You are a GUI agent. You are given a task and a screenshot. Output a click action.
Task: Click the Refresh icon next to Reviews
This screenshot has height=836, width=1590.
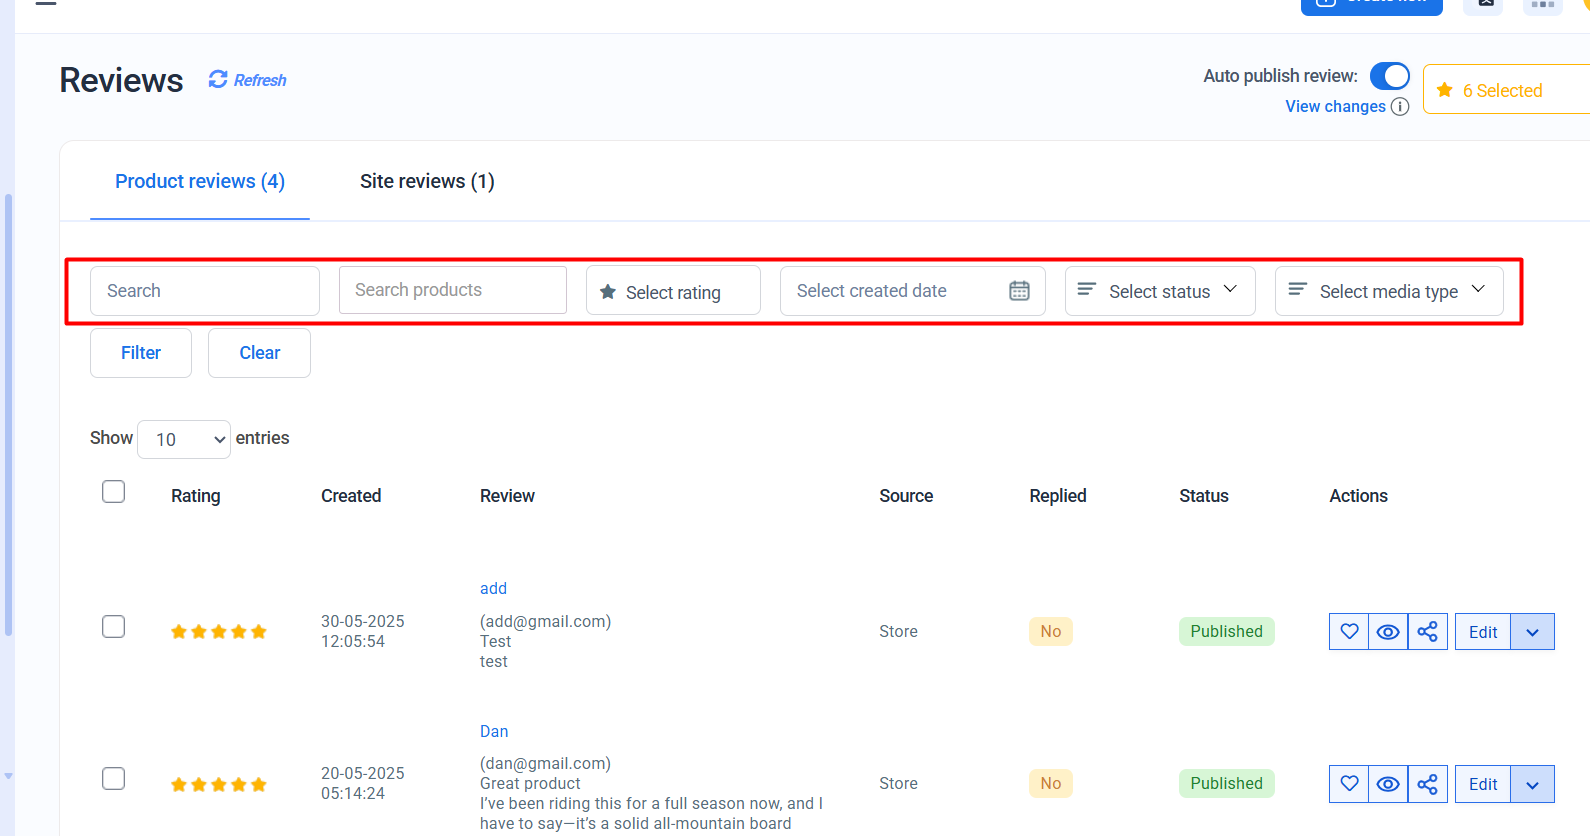218,79
